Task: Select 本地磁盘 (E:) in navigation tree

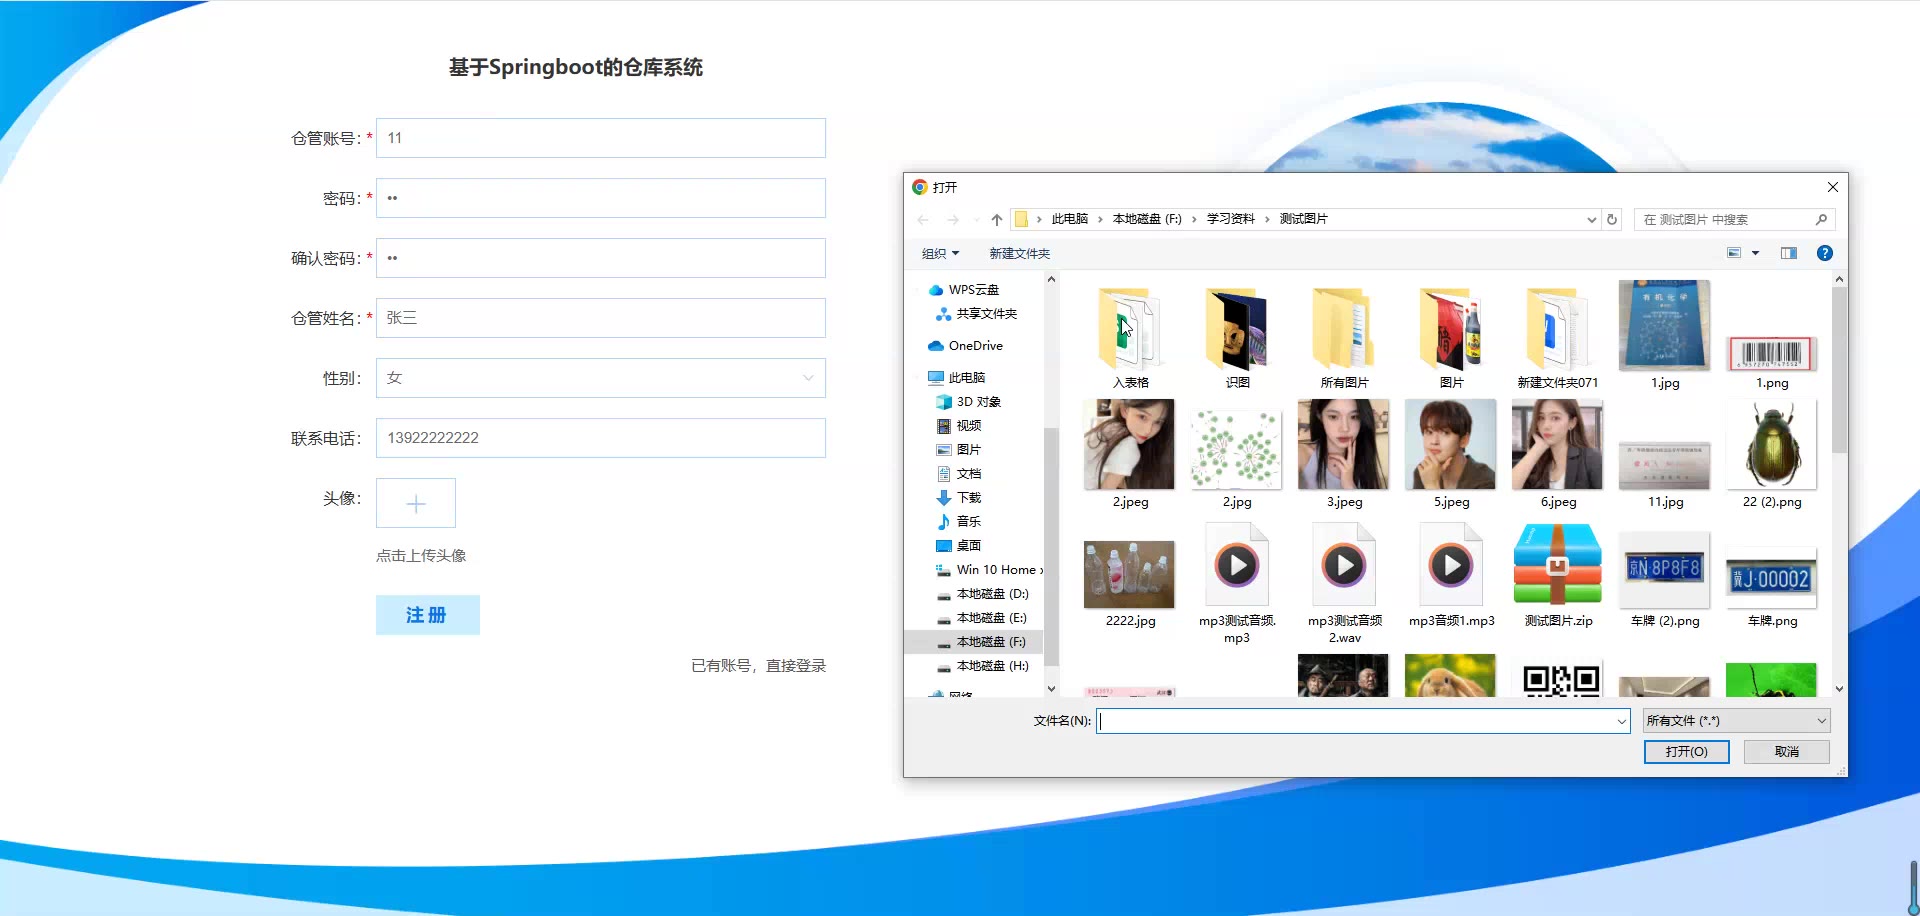Action: [991, 618]
